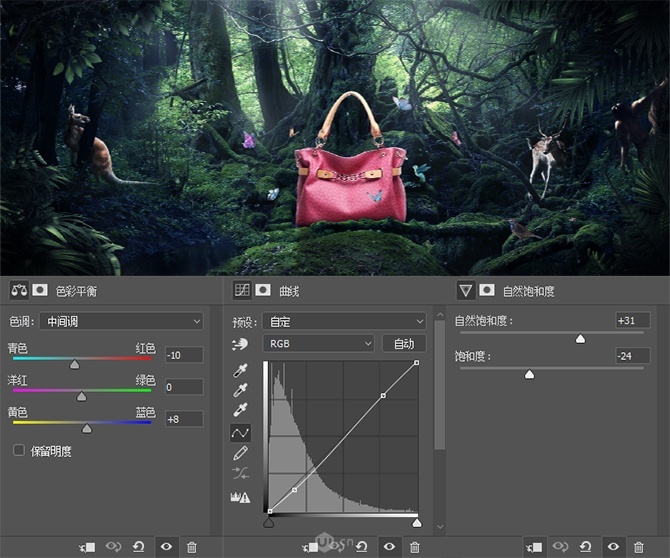The image size is (670, 558).
Task: Click the cyan-red slider handle
Action: point(75,364)
